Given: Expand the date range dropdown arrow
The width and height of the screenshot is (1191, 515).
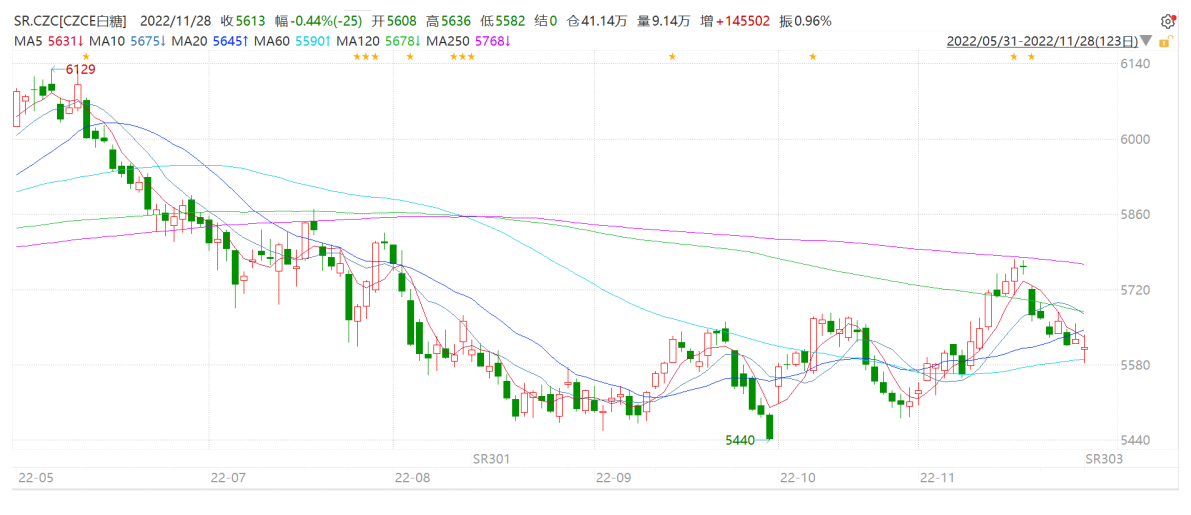Looking at the screenshot, I should (x=1145, y=42).
